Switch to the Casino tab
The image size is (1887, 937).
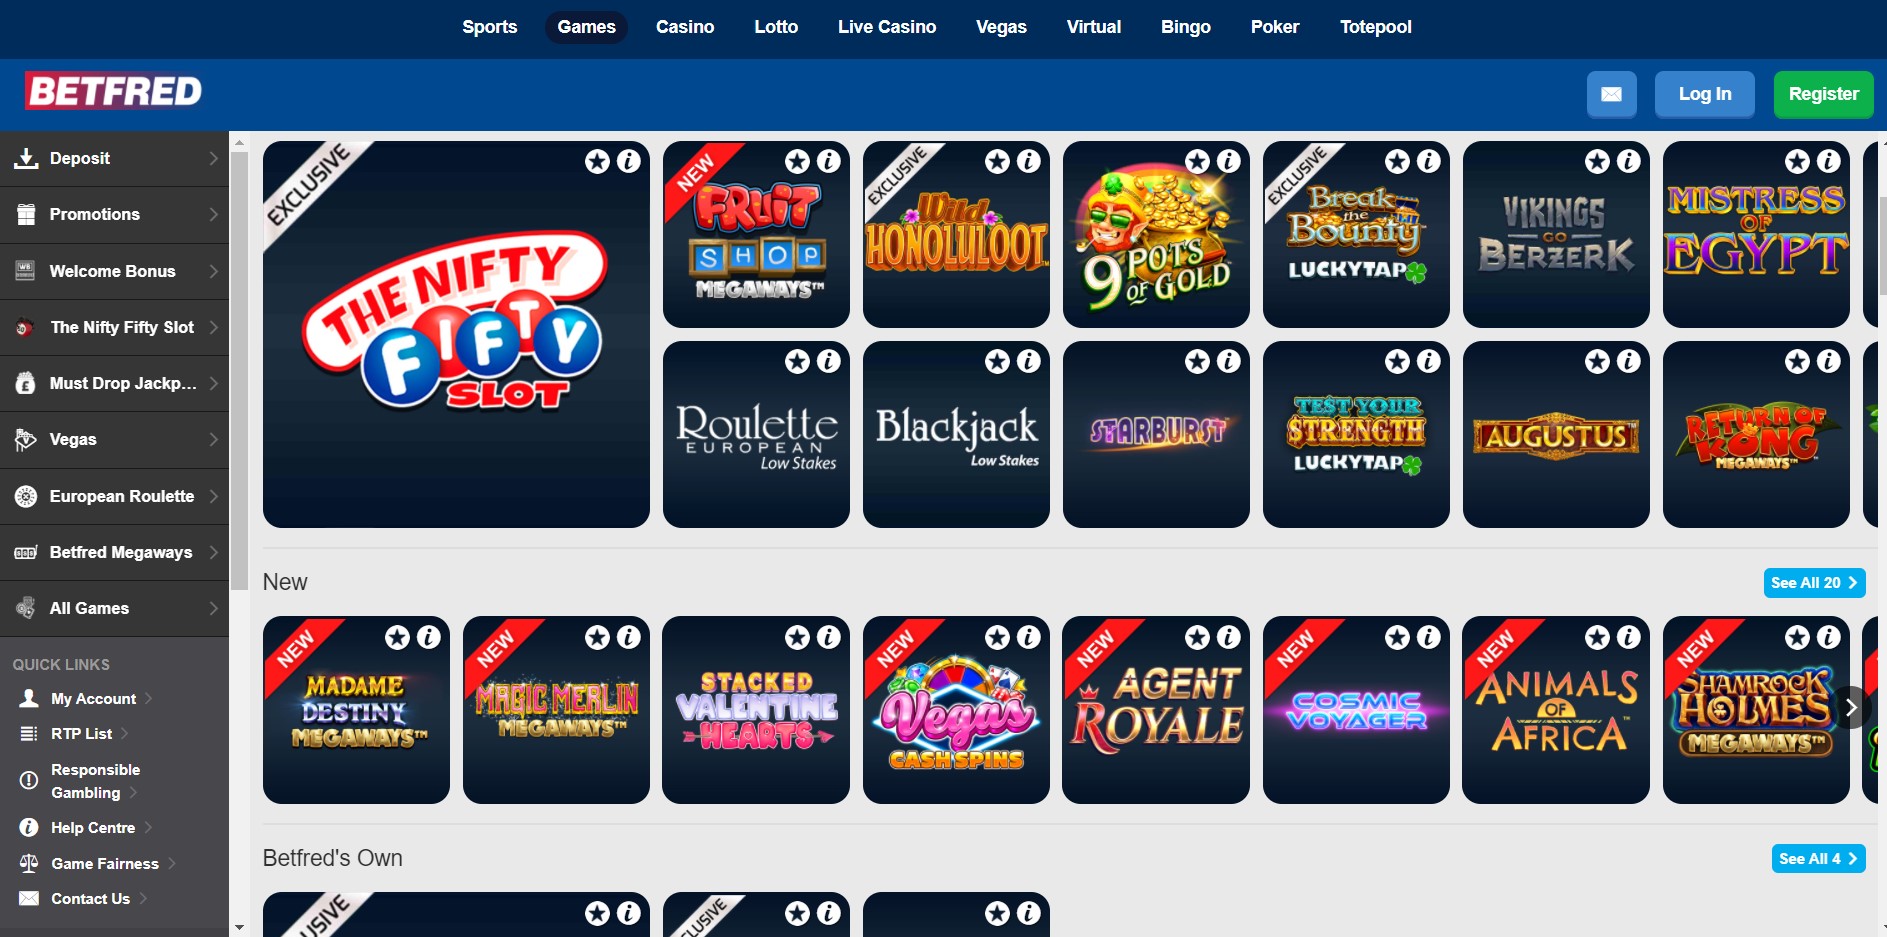685,27
